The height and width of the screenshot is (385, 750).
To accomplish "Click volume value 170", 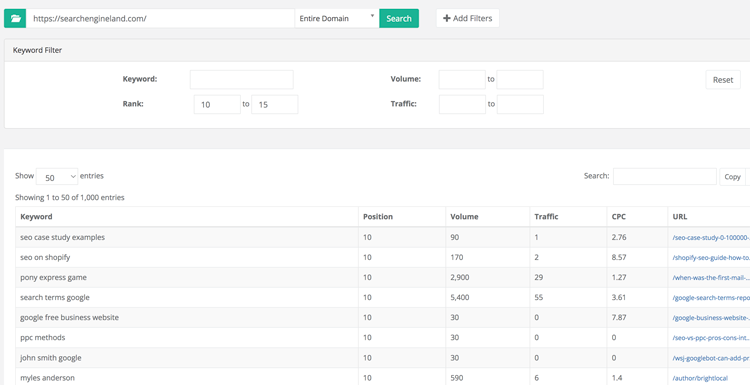I will [x=457, y=257].
